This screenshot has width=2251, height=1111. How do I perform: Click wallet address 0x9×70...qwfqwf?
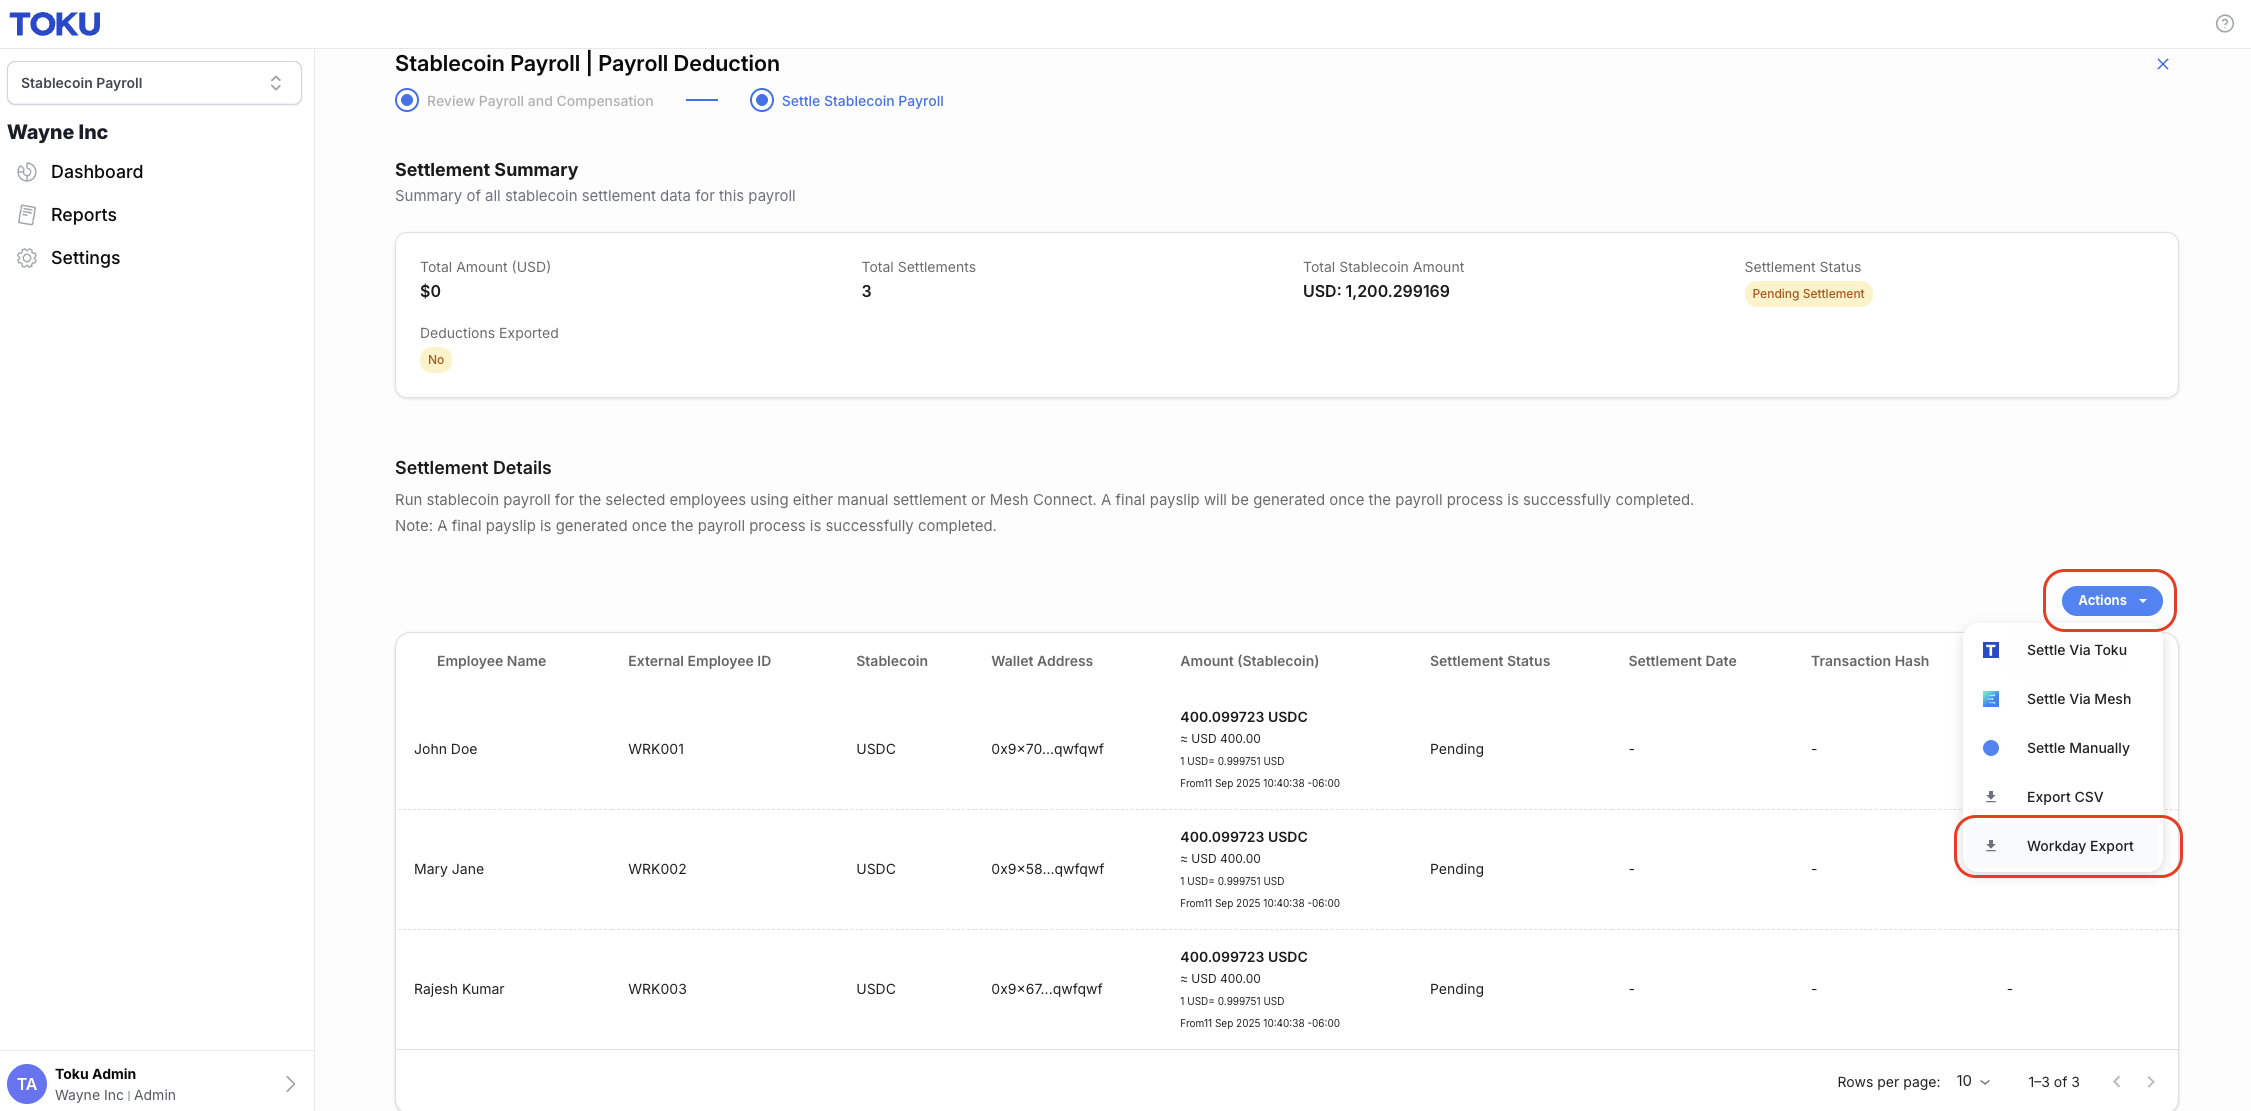coord(1047,749)
